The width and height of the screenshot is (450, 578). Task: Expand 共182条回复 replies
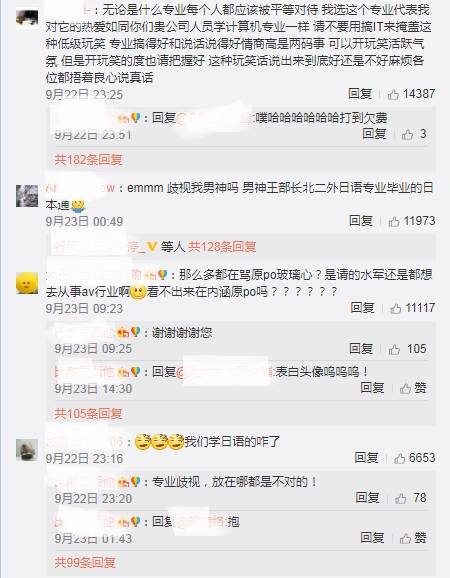coord(88,160)
